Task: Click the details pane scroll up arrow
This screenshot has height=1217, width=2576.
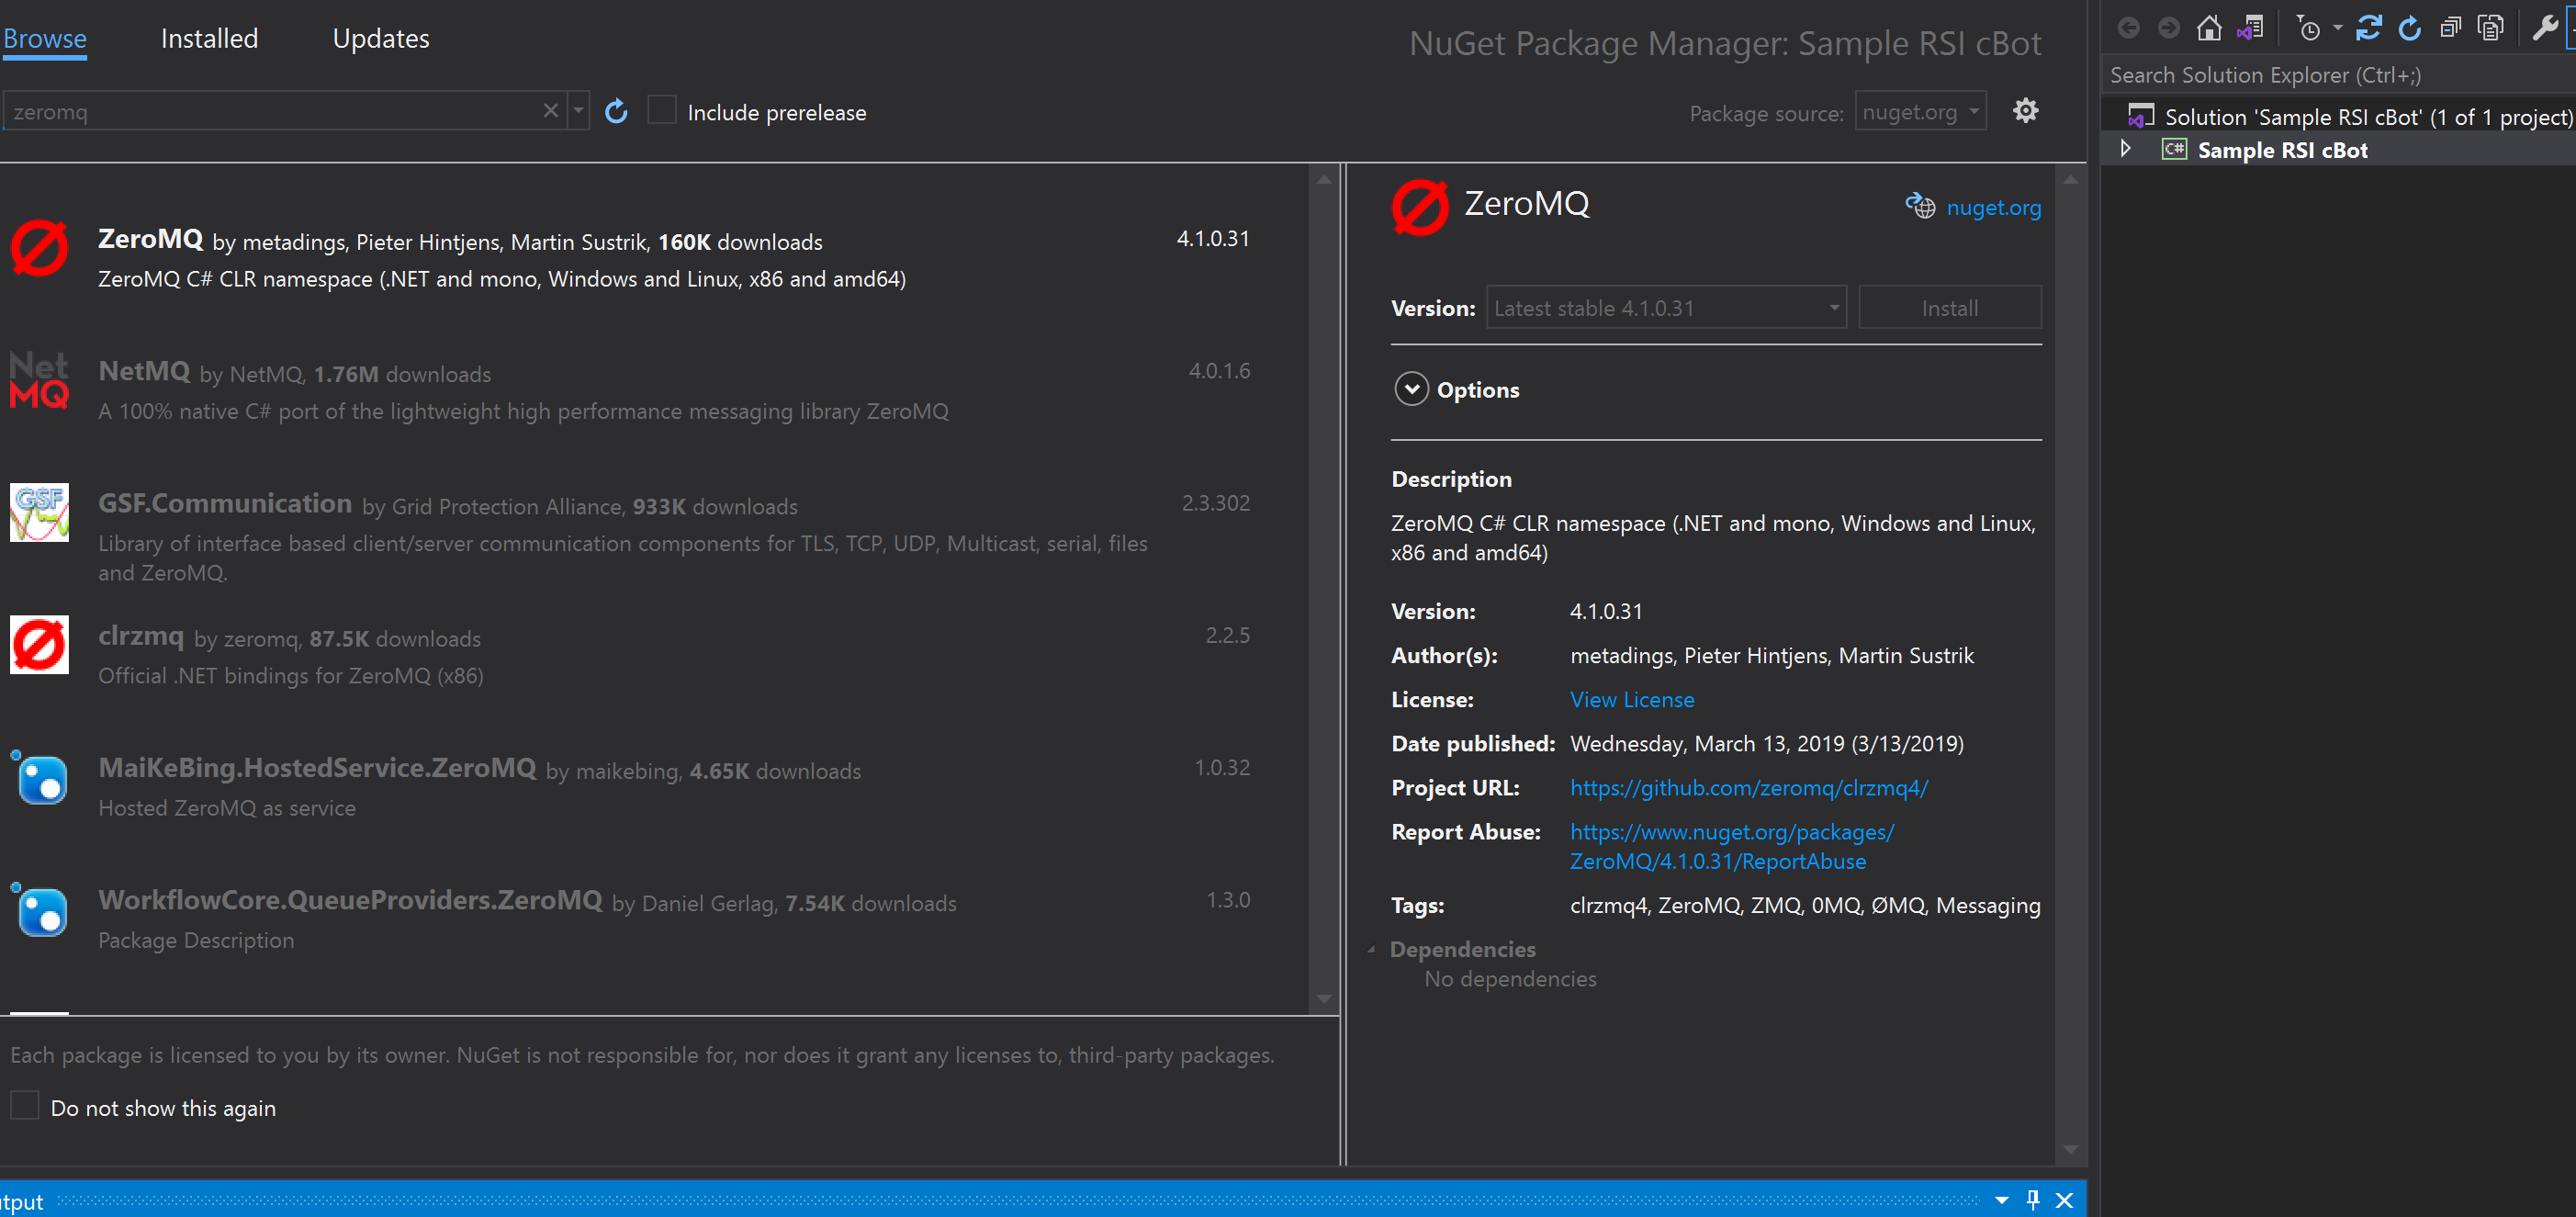Action: click(2070, 179)
